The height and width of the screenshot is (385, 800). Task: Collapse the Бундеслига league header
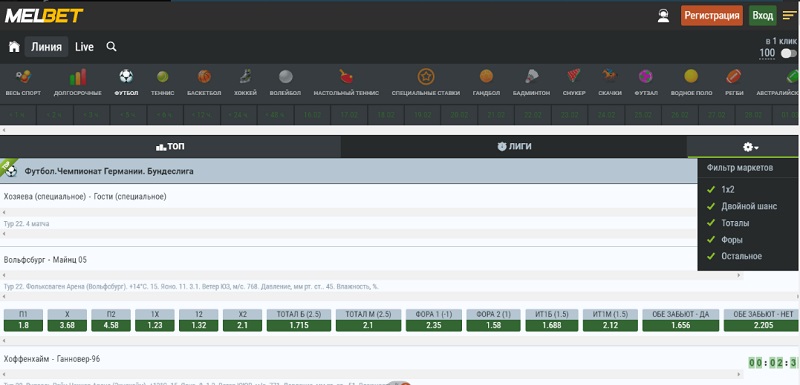pyautogui.click(x=348, y=171)
